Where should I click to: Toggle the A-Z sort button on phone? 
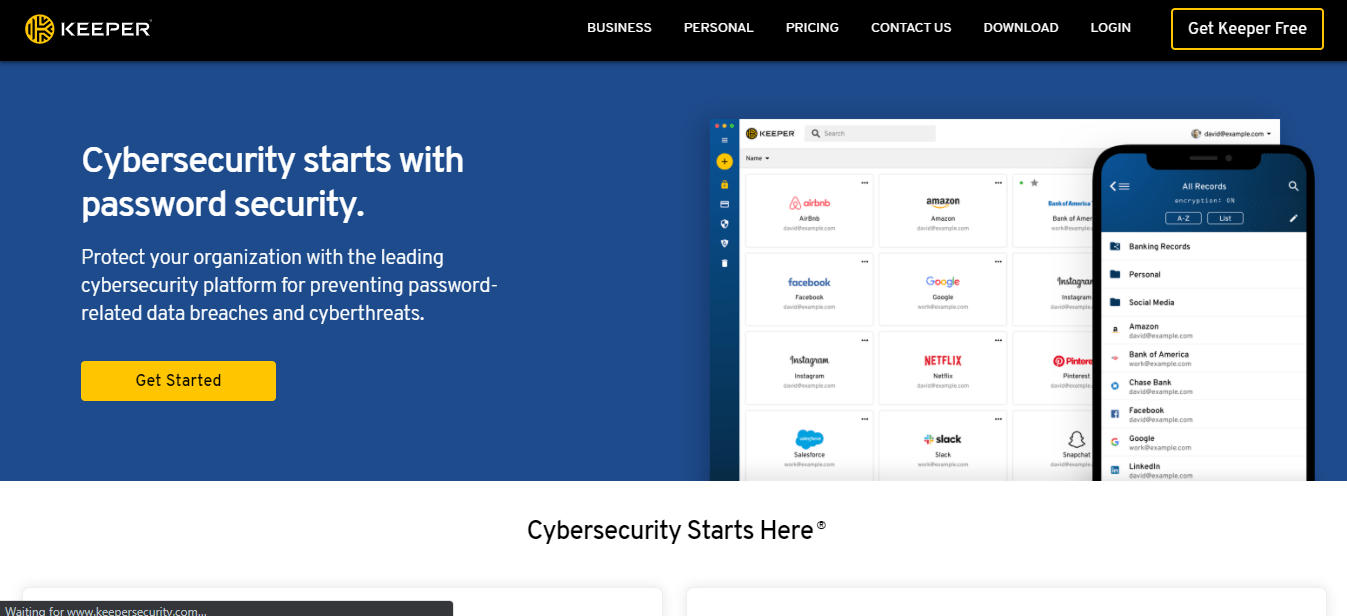1183,218
